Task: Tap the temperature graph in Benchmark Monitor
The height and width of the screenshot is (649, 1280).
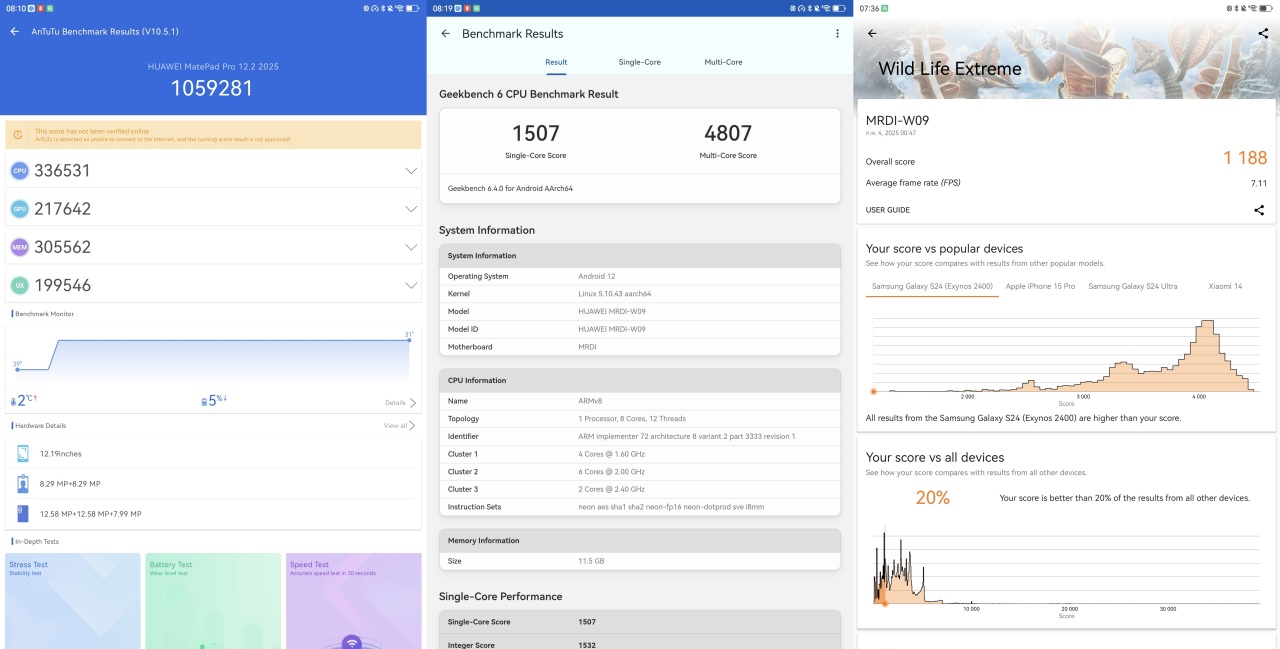Action: coord(213,356)
